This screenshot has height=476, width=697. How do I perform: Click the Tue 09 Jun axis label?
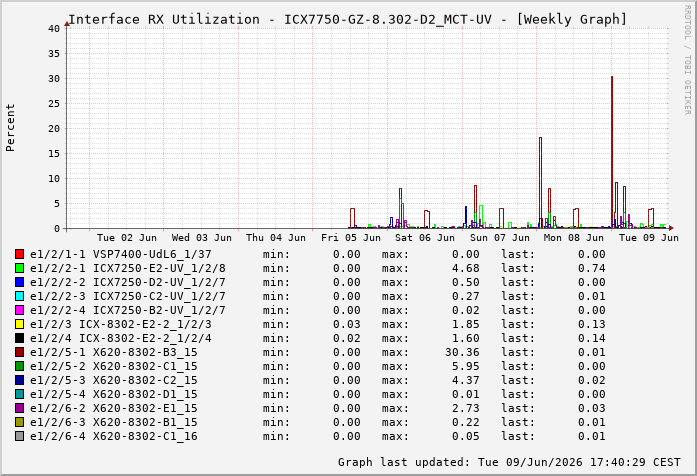649,238
